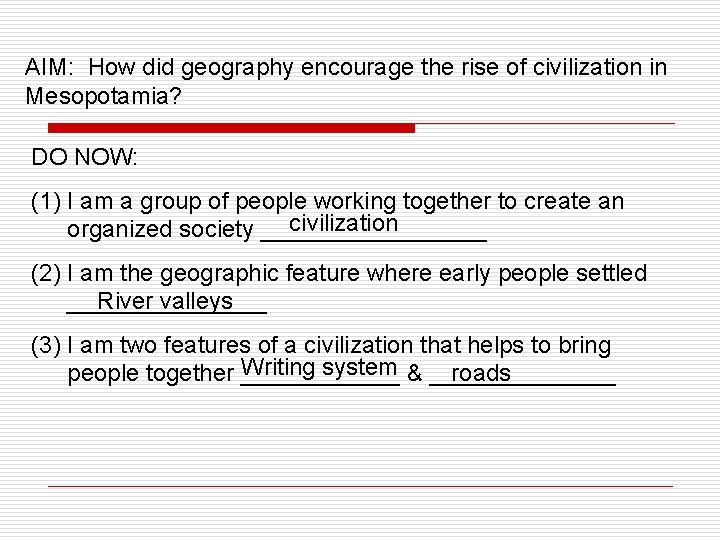Image resolution: width=720 pixels, height=540 pixels.
Task: Click the 'Writing system' answer blank
Action: [320, 369]
